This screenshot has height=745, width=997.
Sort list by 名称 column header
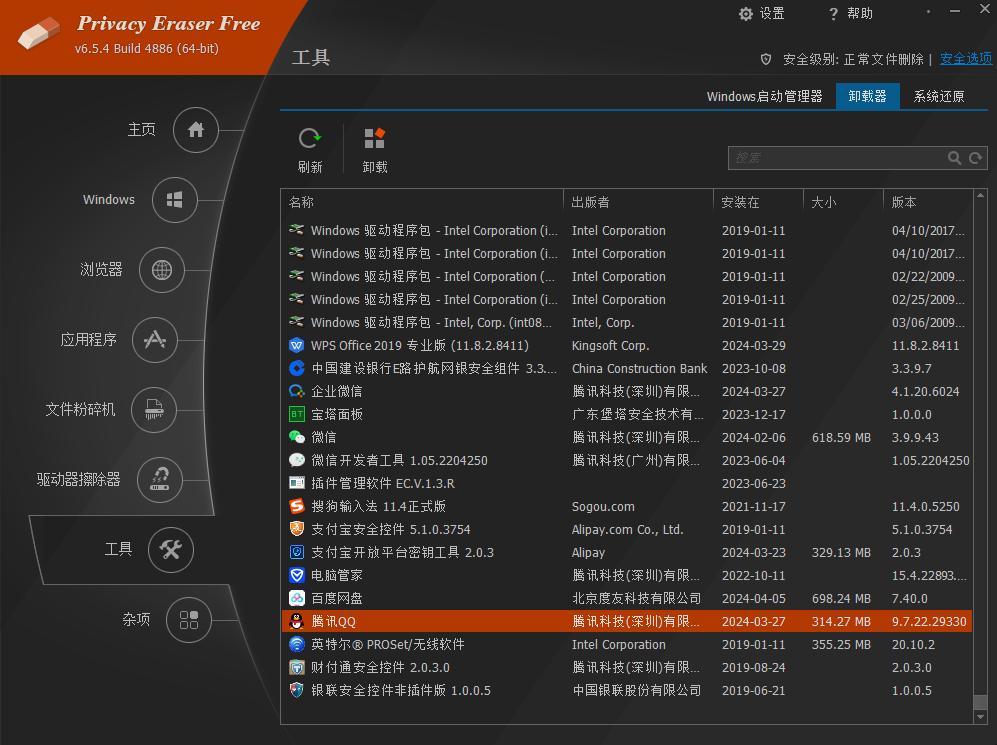[422, 202]
